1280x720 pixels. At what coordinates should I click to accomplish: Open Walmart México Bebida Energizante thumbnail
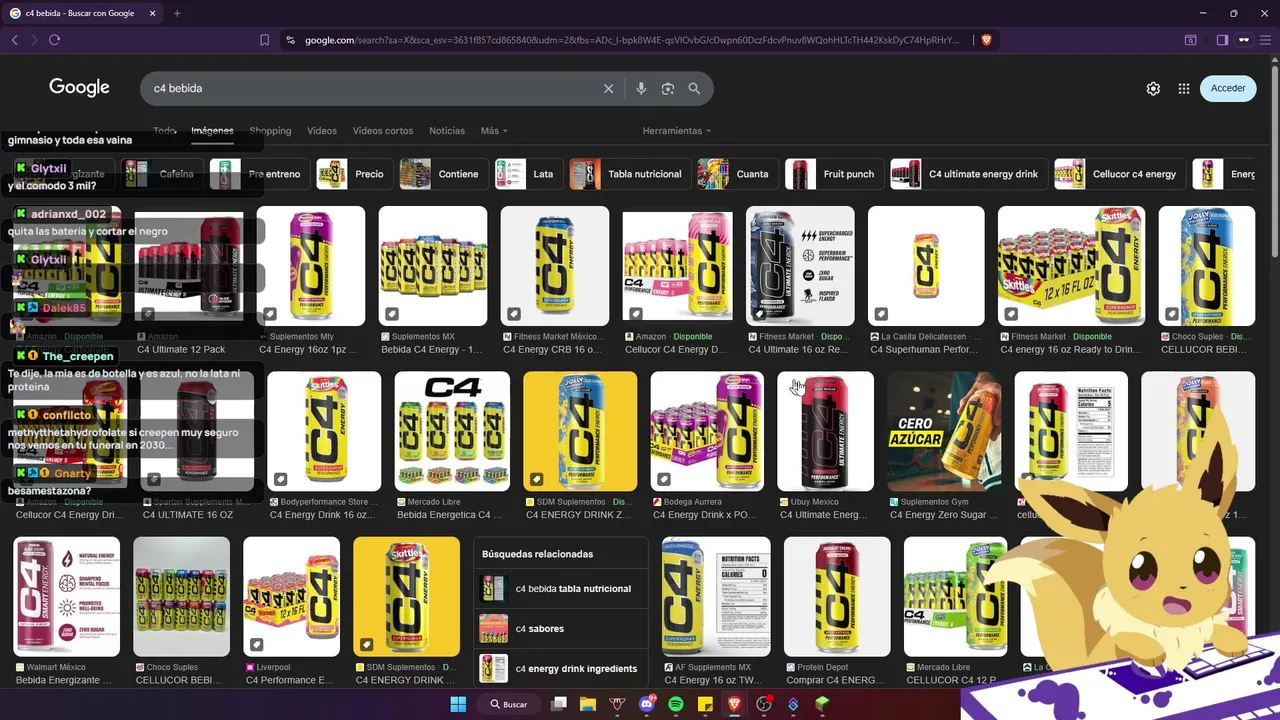(67, 597)
